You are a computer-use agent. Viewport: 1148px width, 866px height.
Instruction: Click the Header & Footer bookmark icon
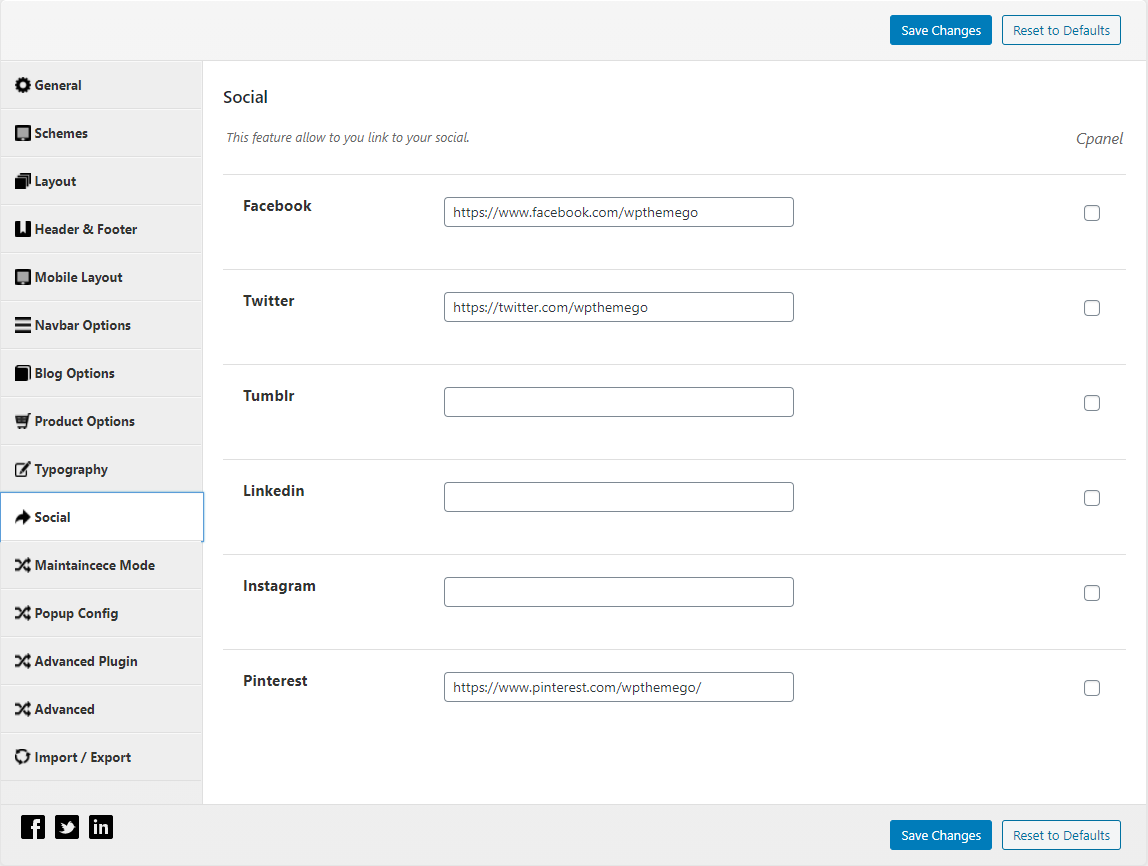click(23, 229)
